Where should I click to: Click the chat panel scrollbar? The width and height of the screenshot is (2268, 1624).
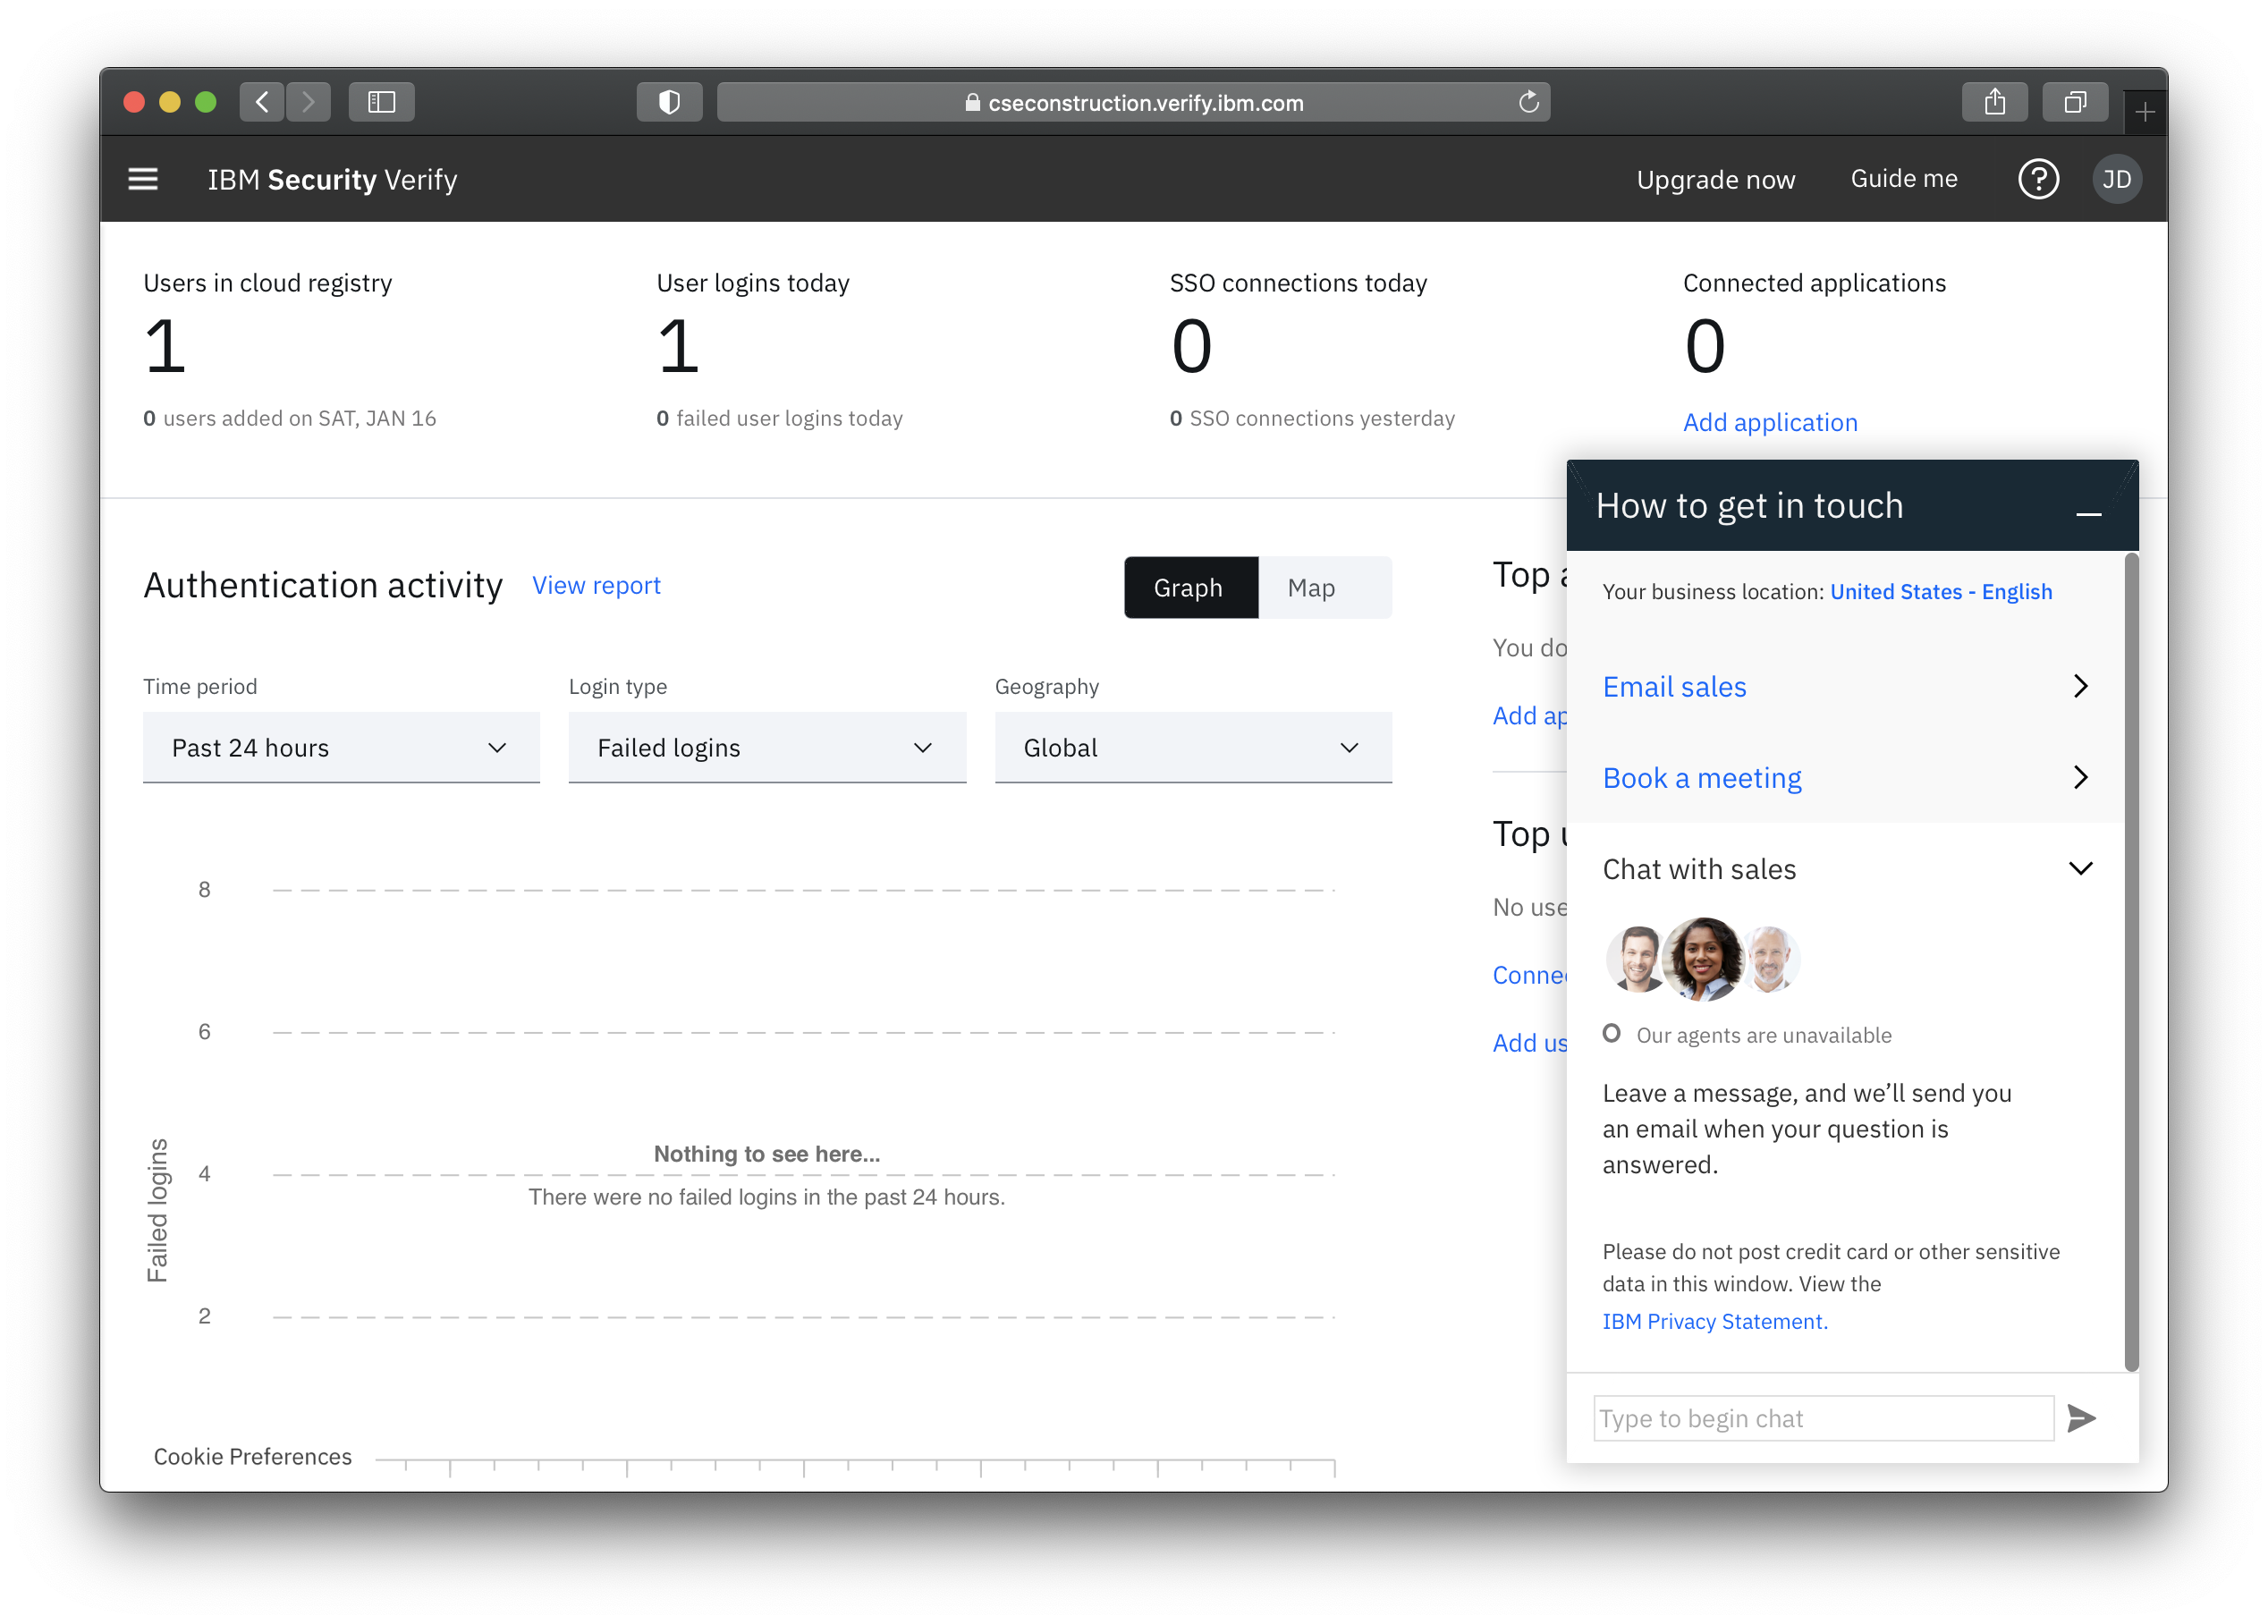click(x=2131, y=960)
